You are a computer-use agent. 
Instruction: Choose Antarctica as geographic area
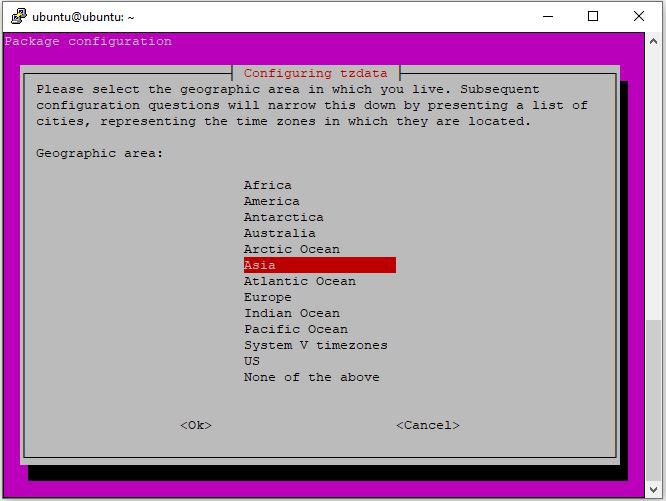coord(284,217)
